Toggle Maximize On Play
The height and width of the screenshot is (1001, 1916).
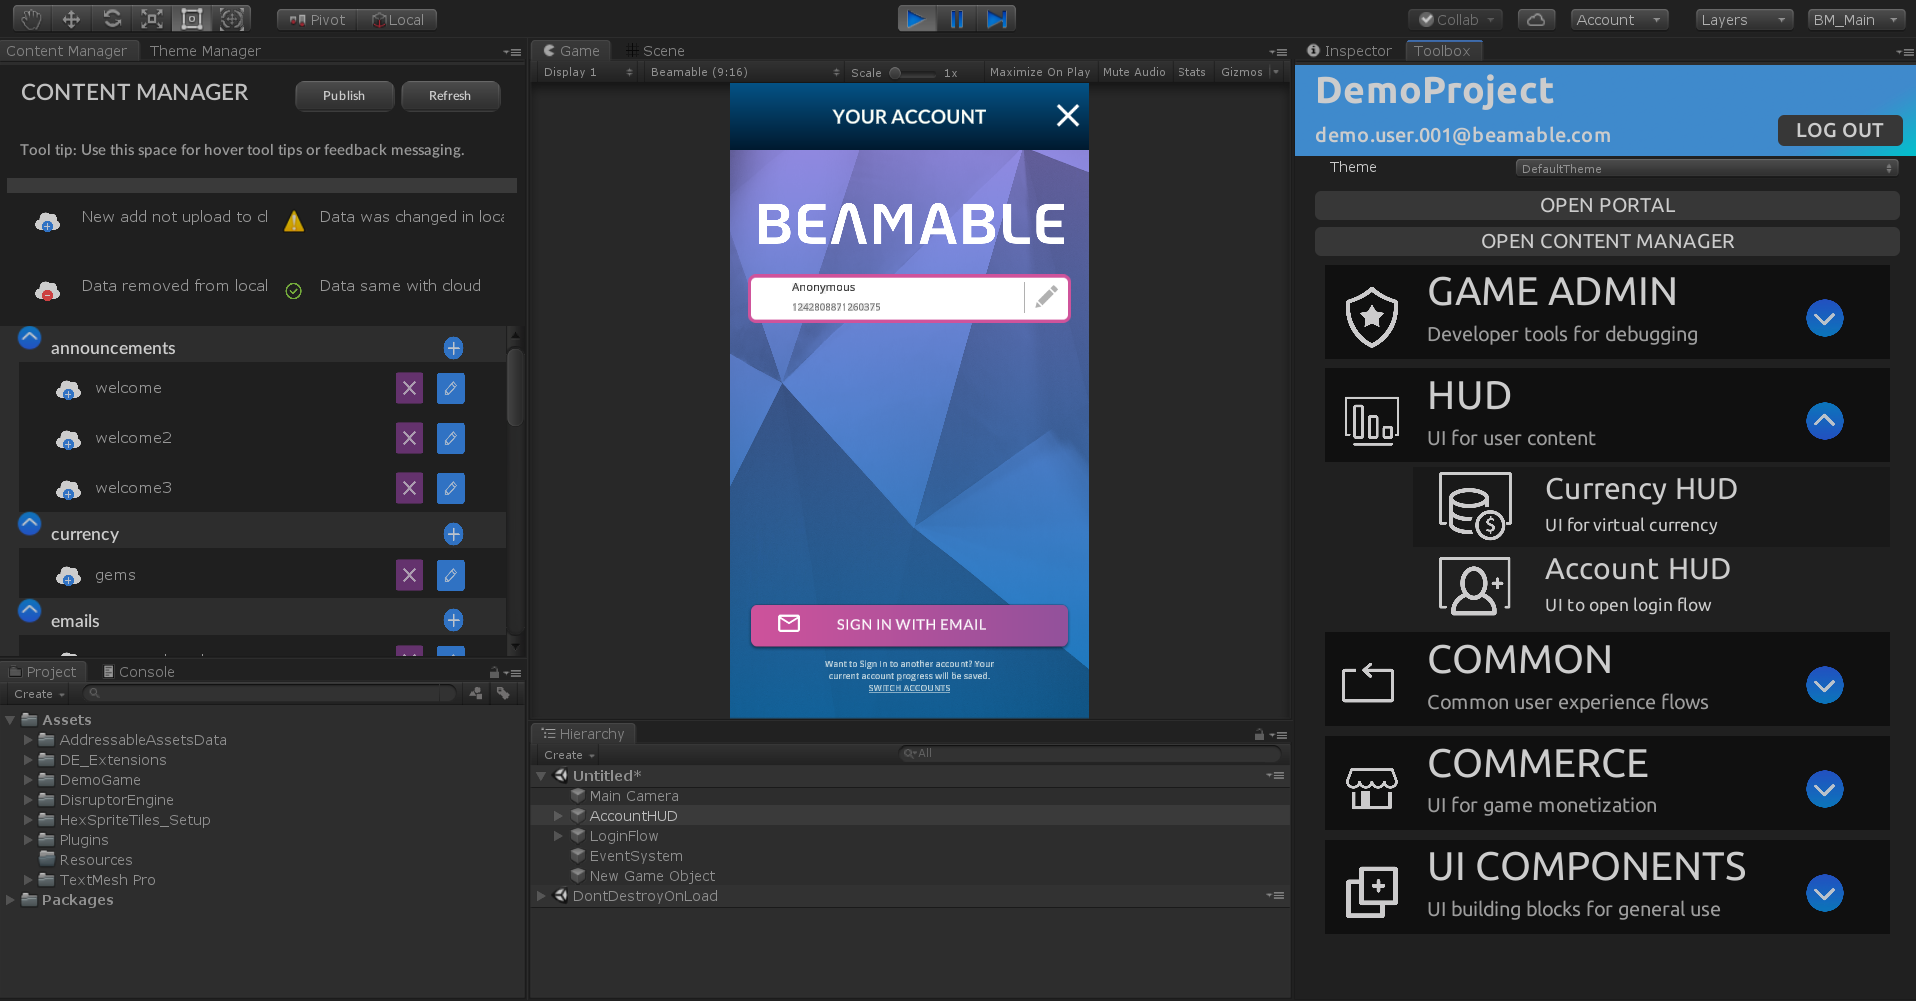click(1040, 72)
